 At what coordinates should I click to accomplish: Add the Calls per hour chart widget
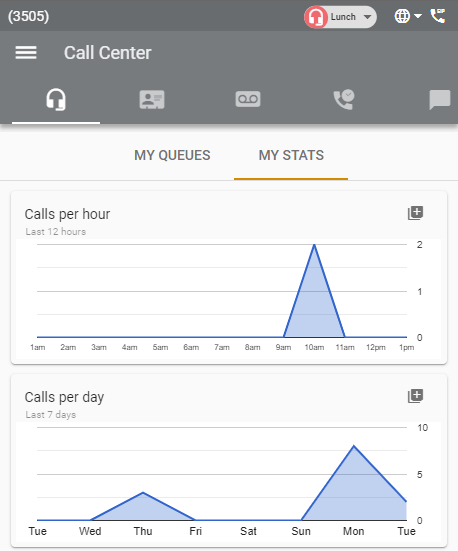coord(415,213)
